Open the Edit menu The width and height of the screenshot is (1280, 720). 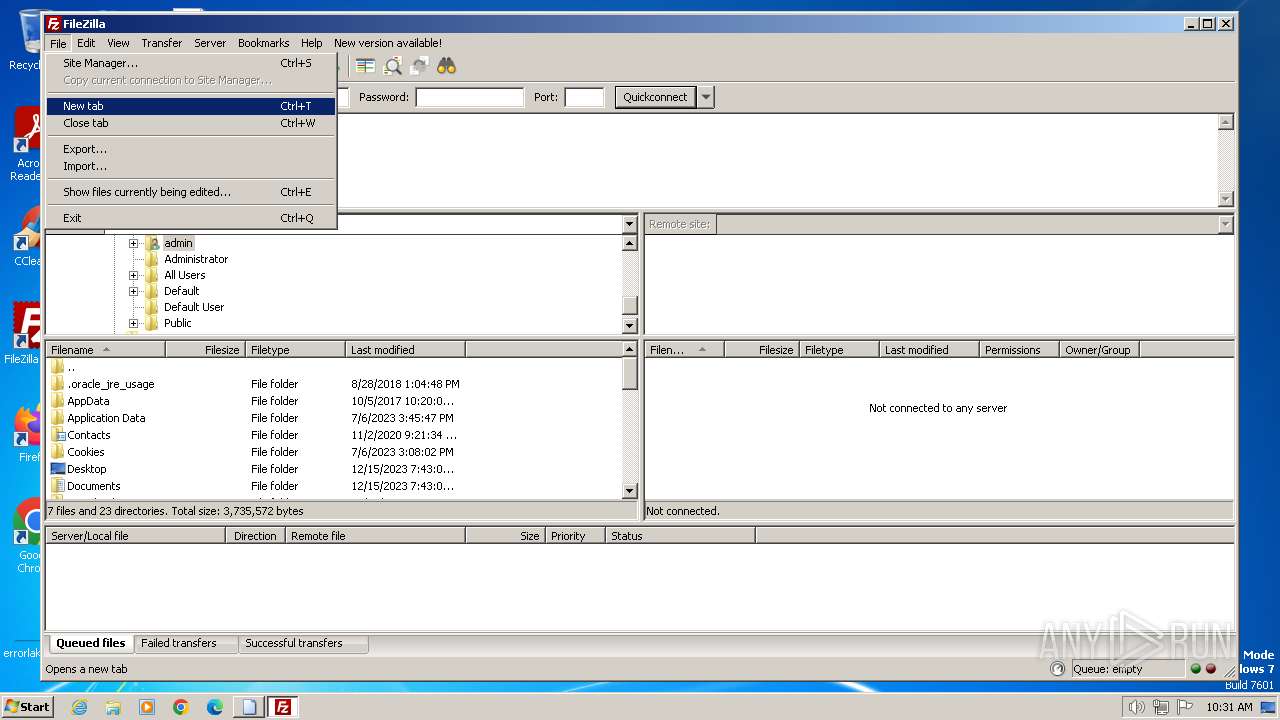[86, 43]
